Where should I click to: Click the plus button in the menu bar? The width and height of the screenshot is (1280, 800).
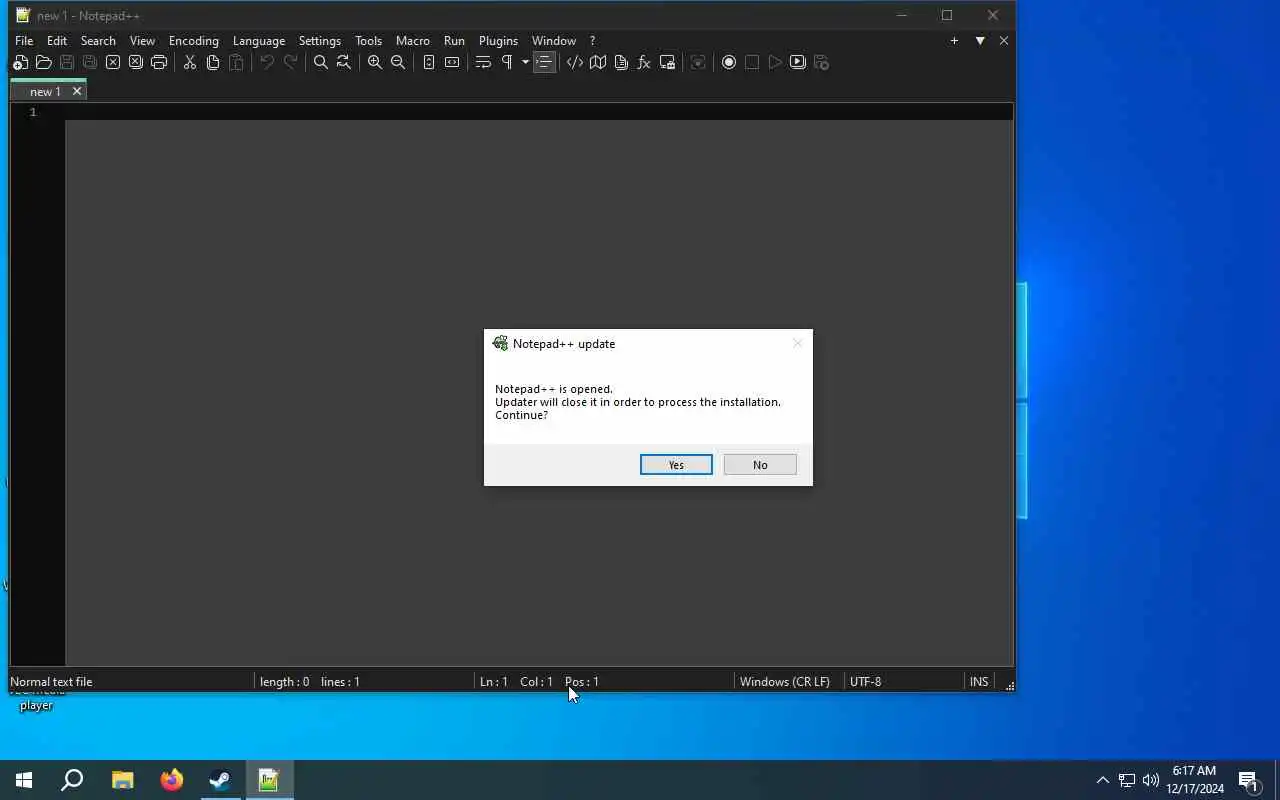[954, 41]
